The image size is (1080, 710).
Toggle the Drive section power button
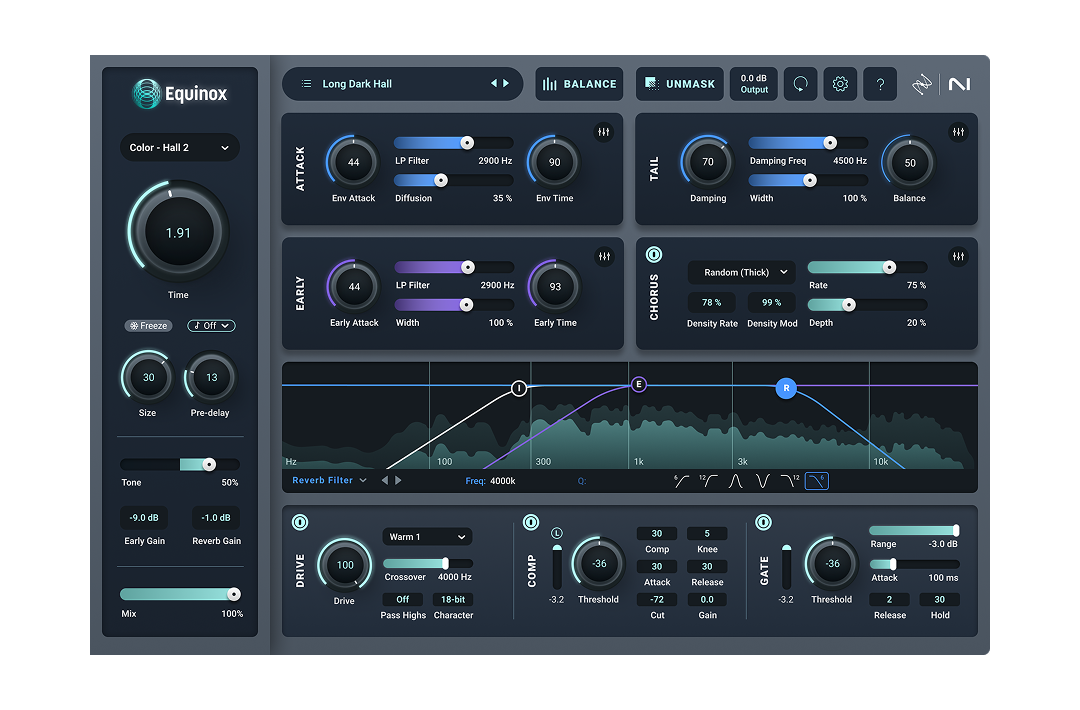click(300, 522)
